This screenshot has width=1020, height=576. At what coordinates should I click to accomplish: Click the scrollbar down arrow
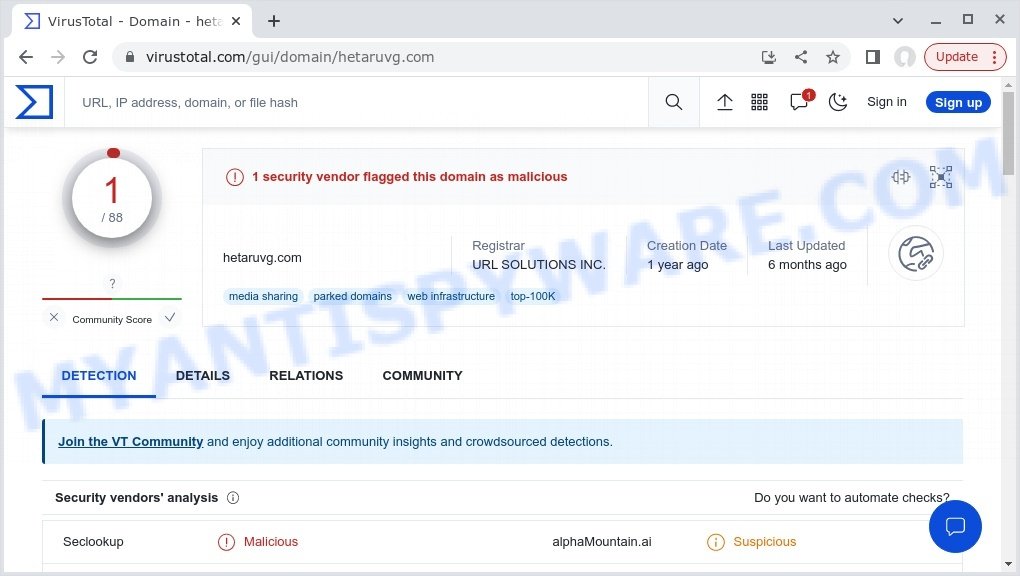(x=1008, y=564)
